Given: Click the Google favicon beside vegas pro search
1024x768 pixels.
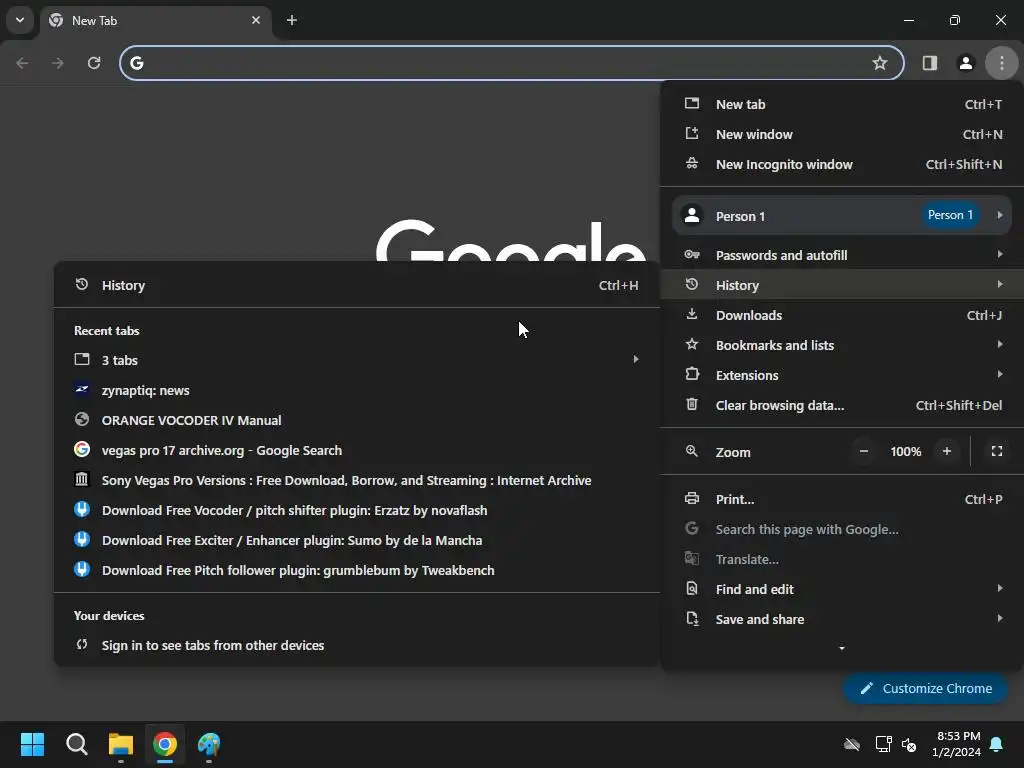Looking at the screenshot, I should (x=82, y=449).
